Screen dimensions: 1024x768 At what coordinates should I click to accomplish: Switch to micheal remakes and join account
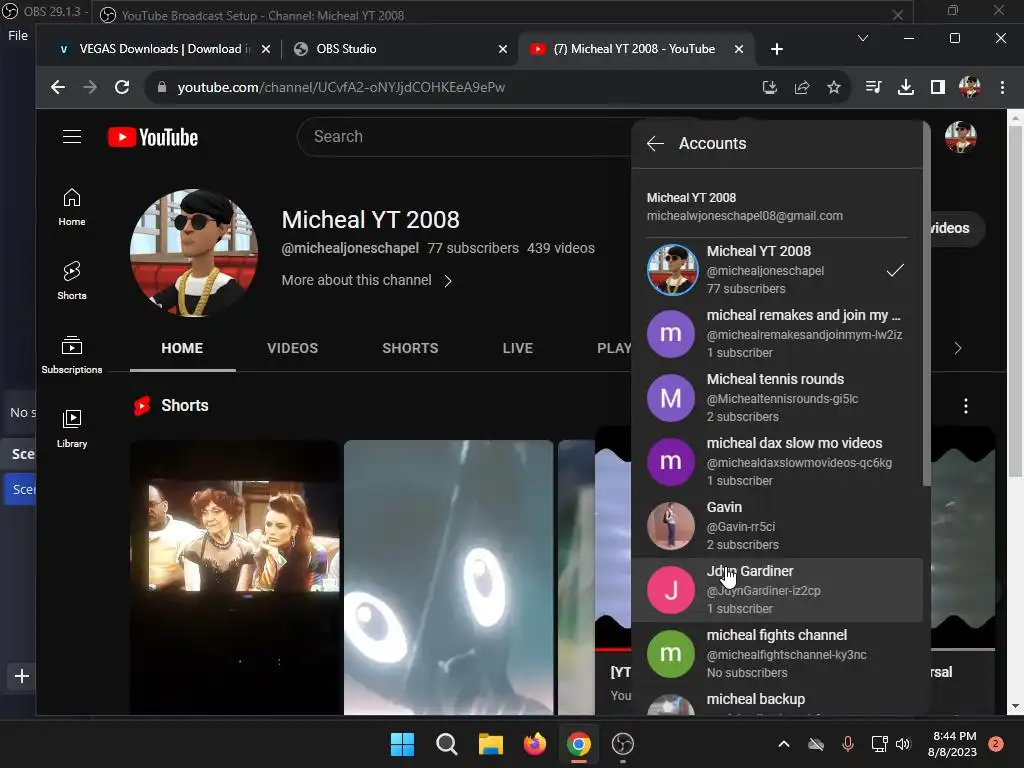click(x=777, y=334)
